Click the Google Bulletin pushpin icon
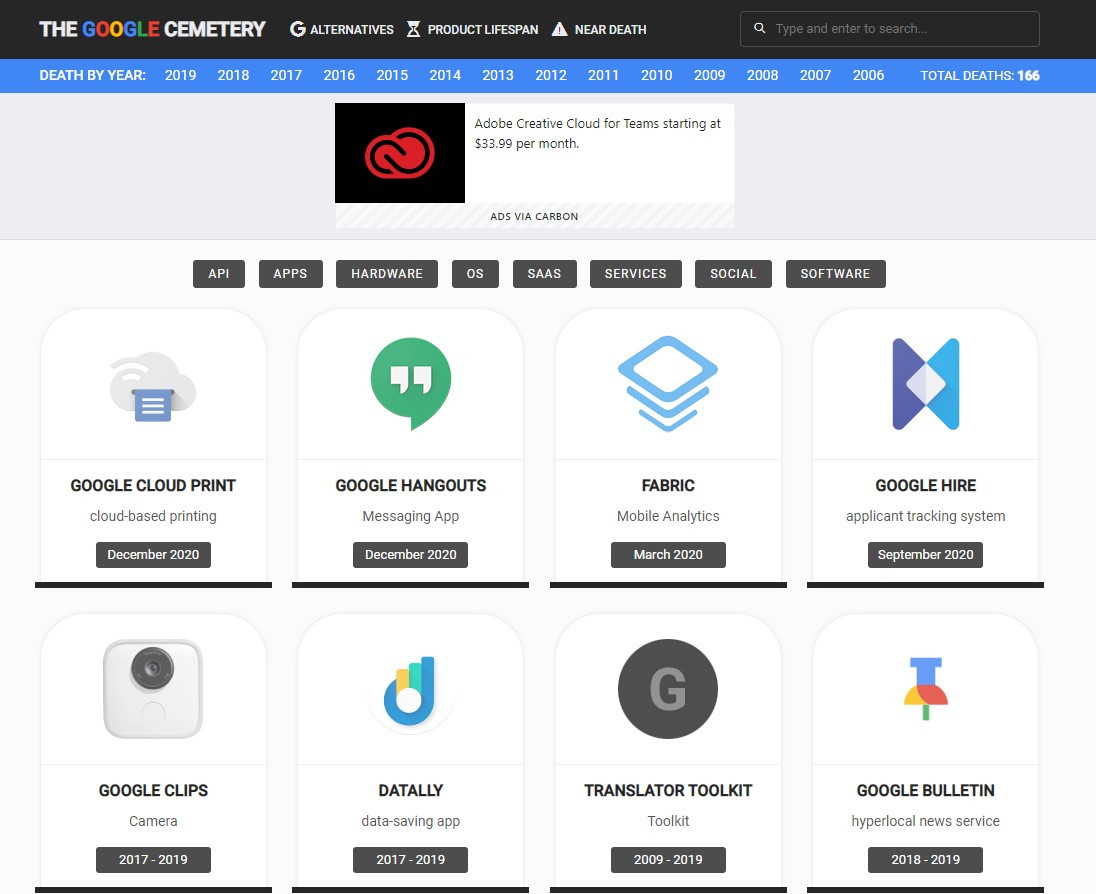This screenshot has height=894, width=1096. (925, 688)
